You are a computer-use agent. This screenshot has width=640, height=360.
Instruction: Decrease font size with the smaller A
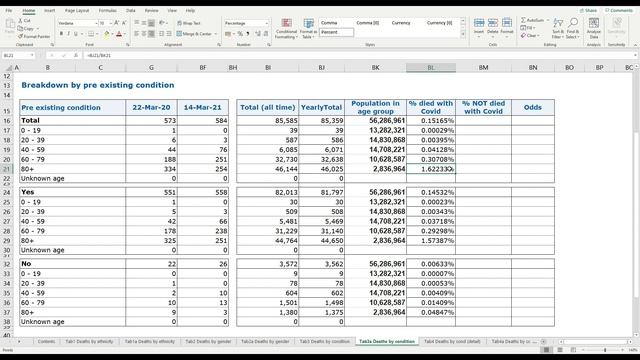124,23
